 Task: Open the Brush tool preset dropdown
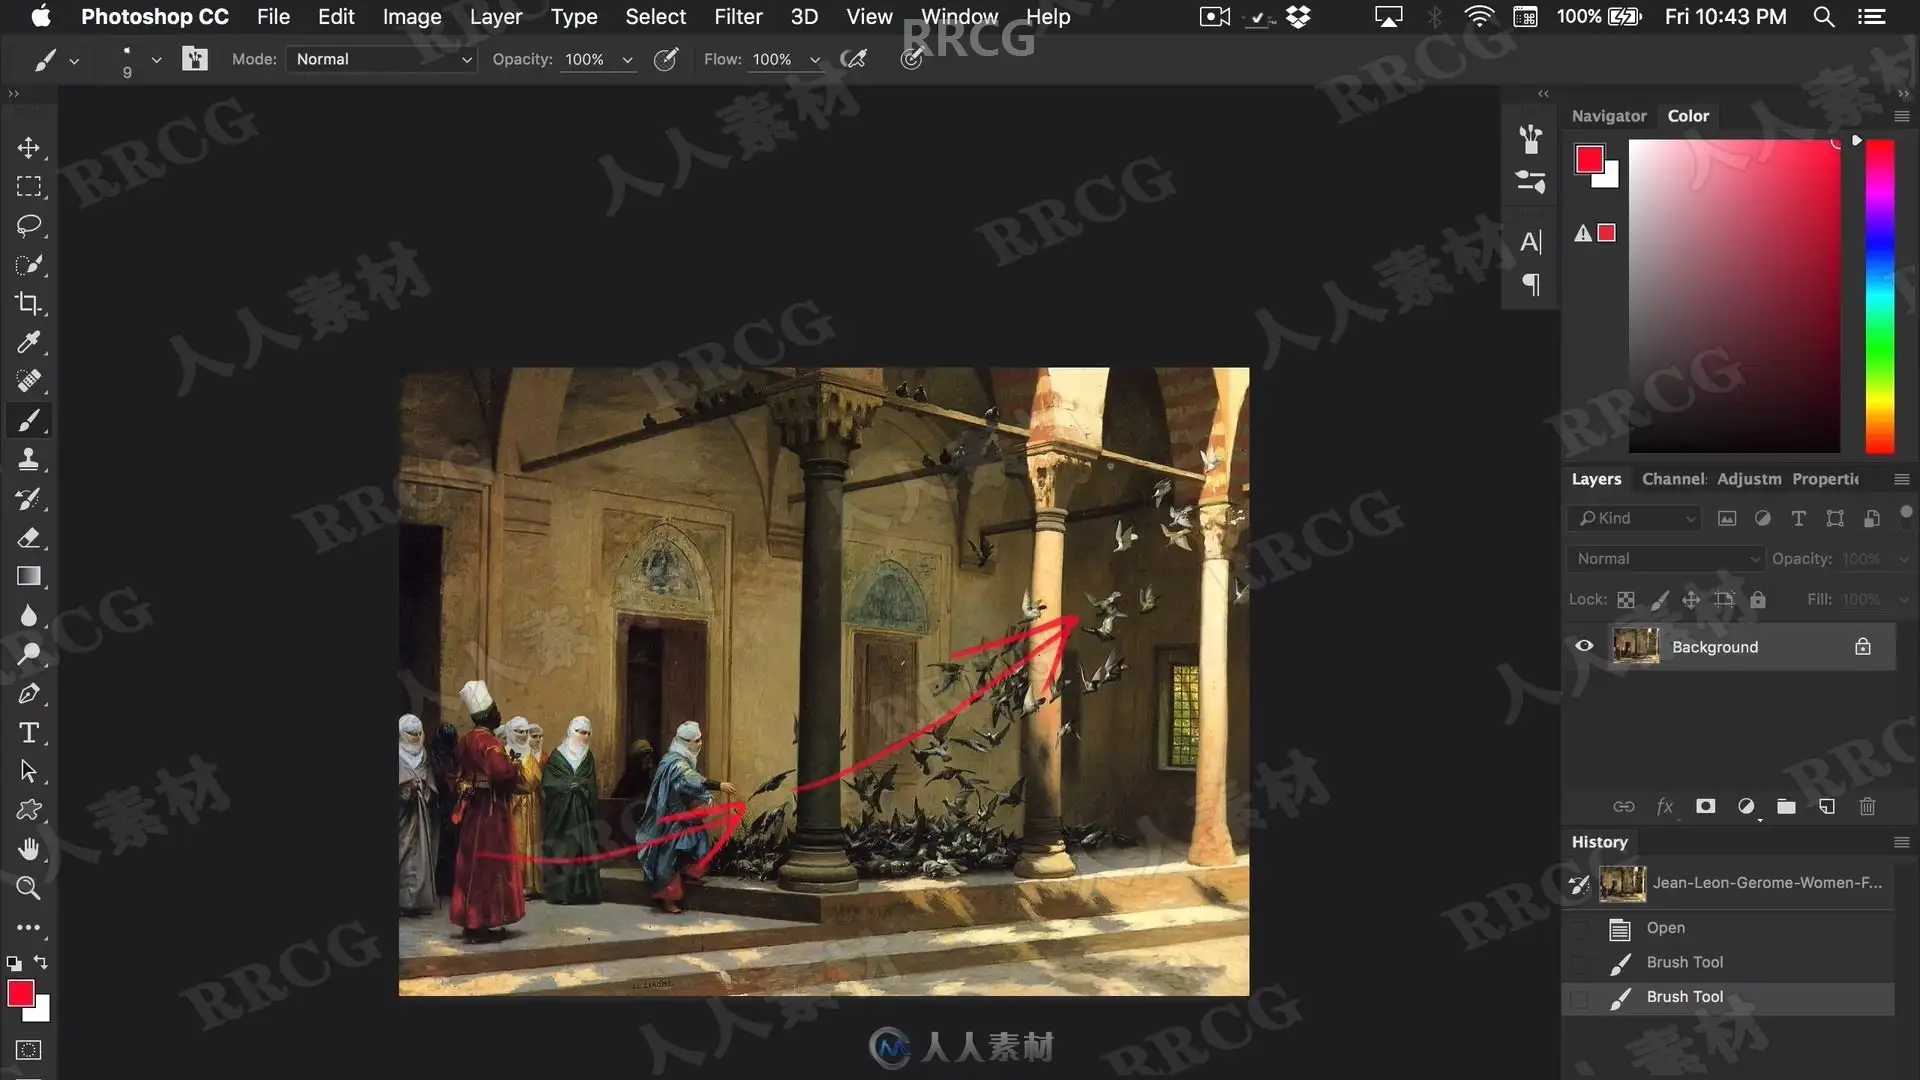click(74, 61)
